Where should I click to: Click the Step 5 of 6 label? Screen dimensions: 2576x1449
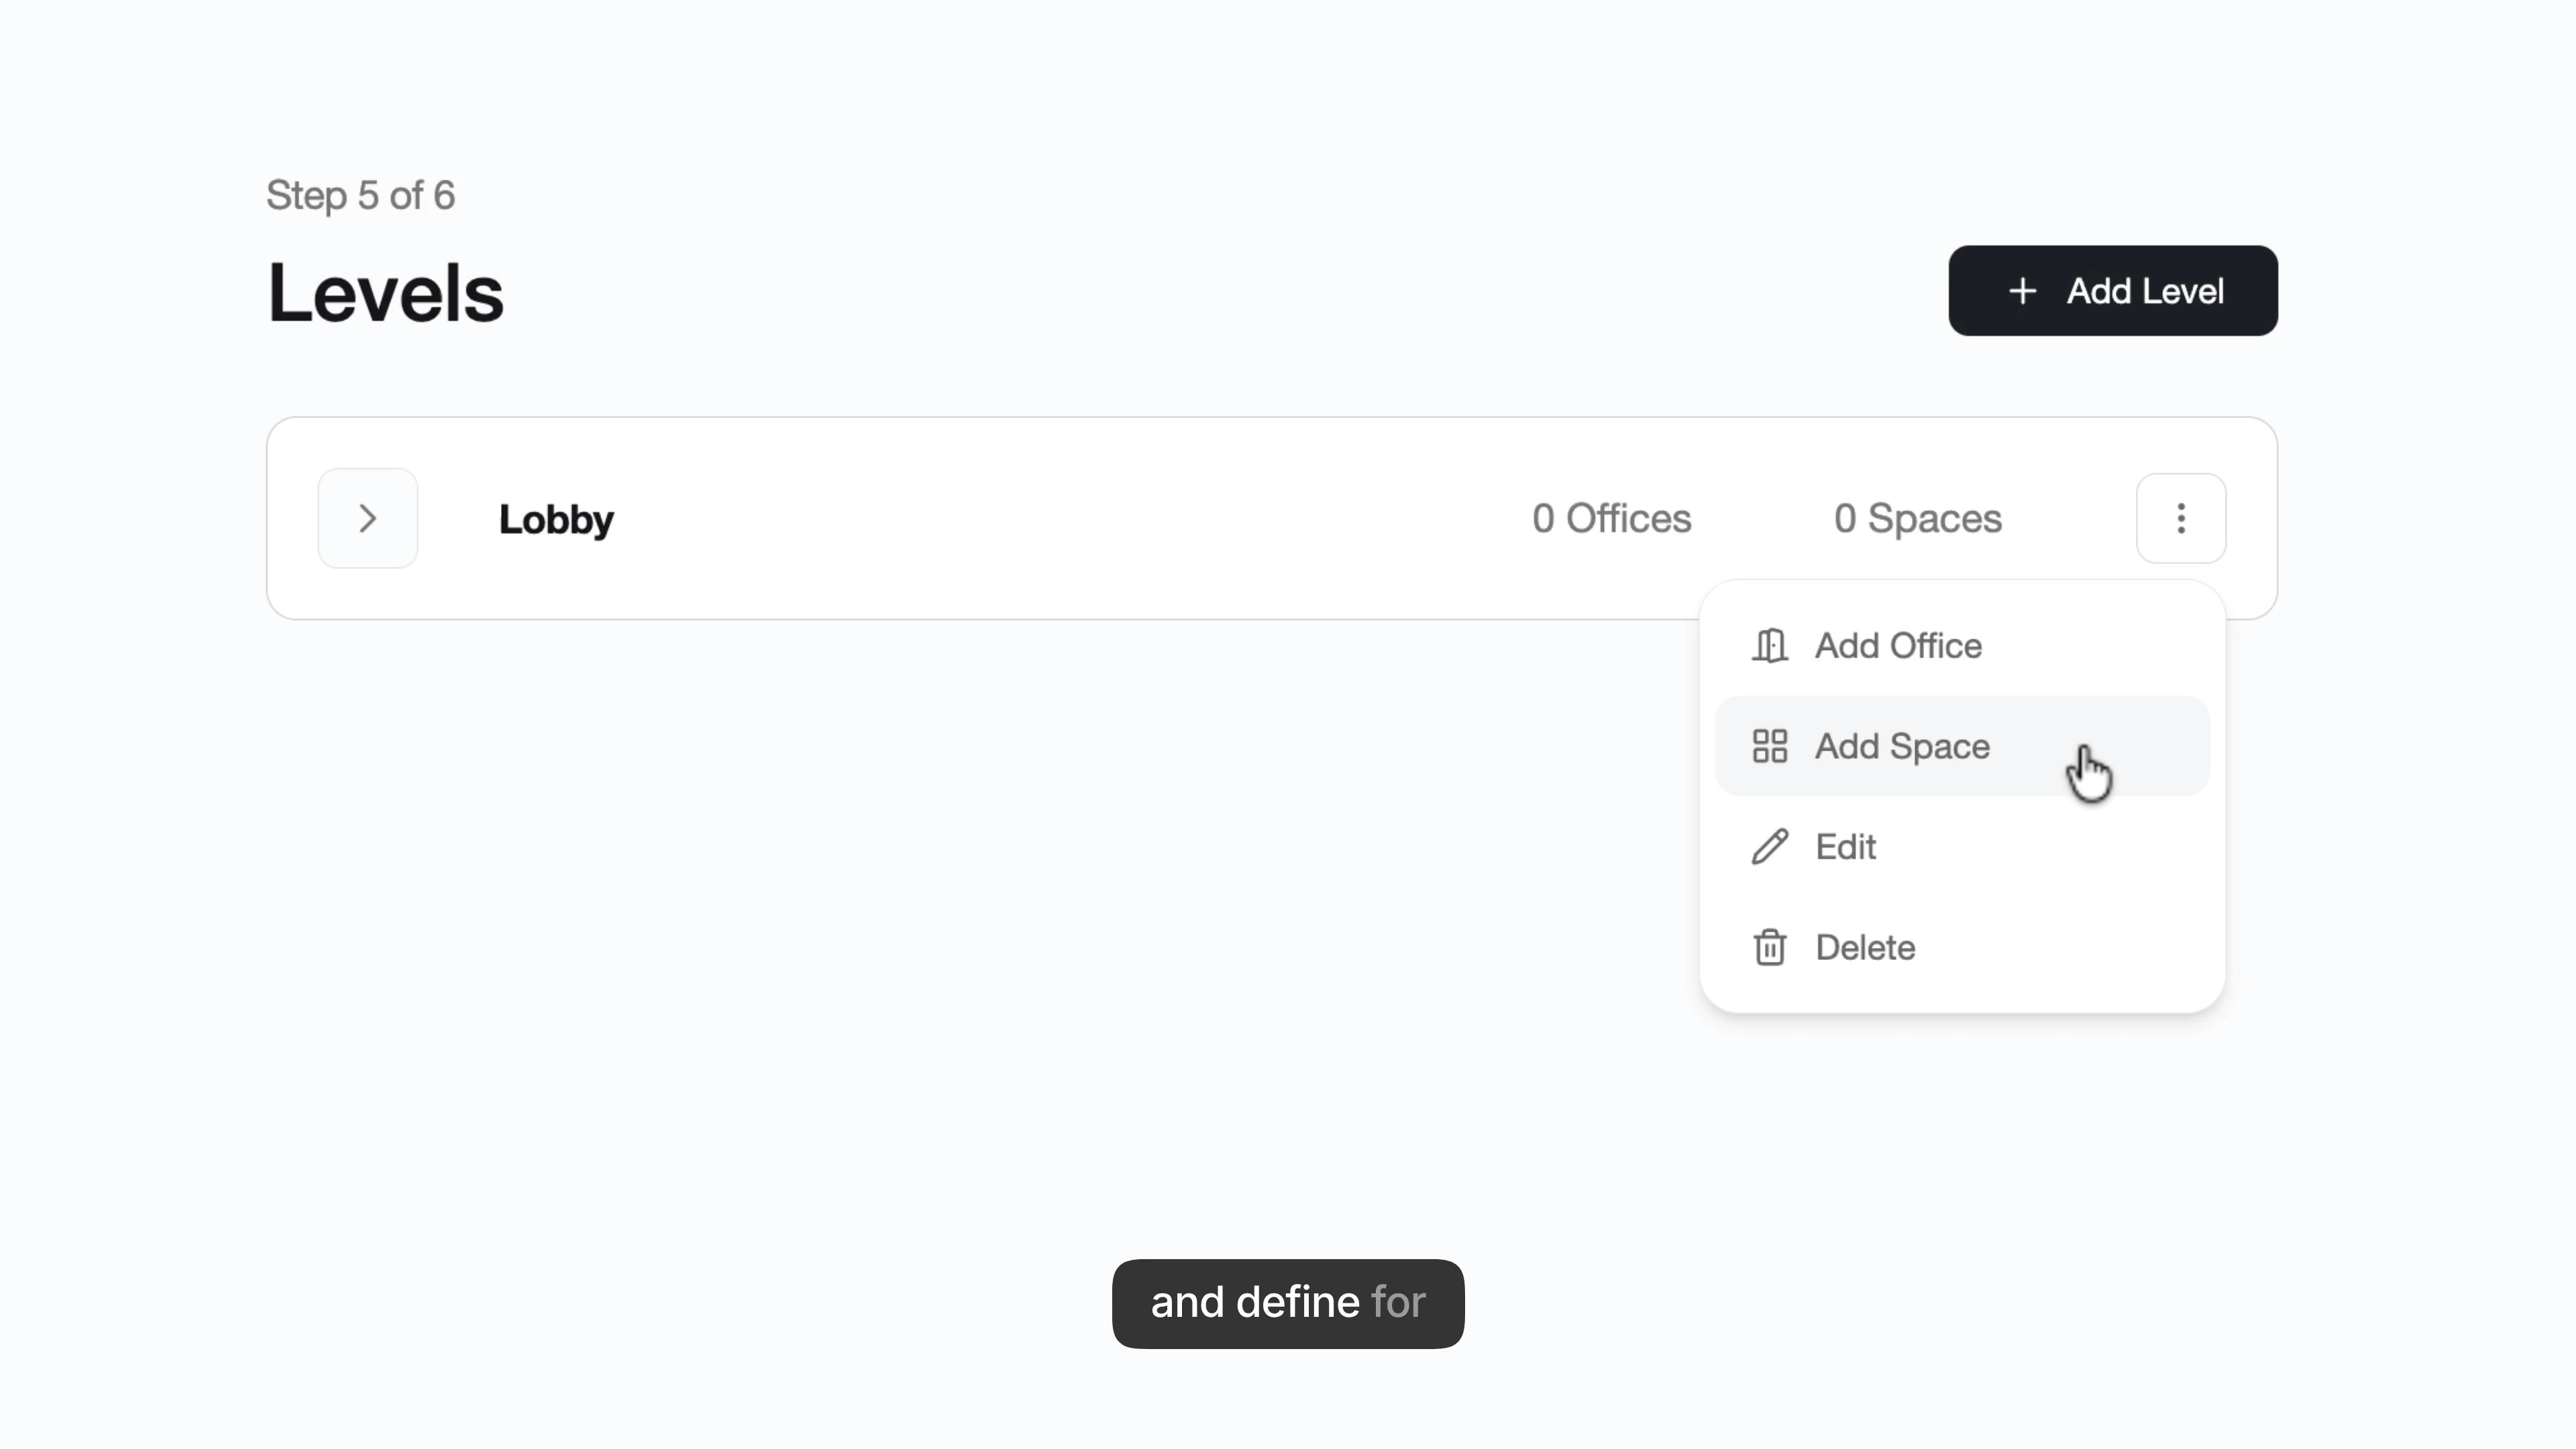pos(360,195)
